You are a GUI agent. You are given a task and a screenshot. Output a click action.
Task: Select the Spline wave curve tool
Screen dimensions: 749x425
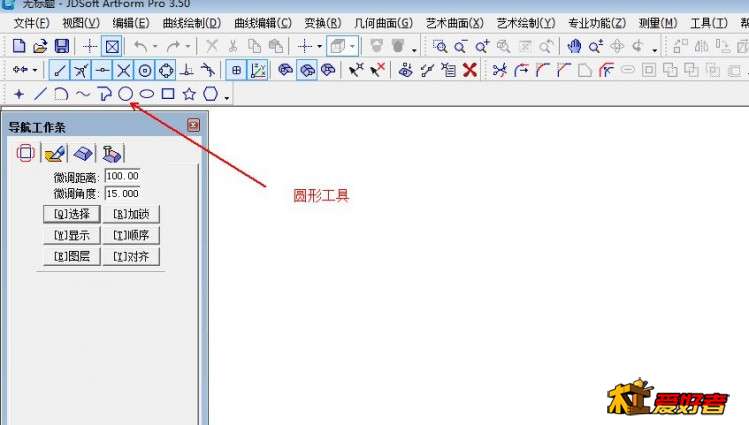(83, 94)
